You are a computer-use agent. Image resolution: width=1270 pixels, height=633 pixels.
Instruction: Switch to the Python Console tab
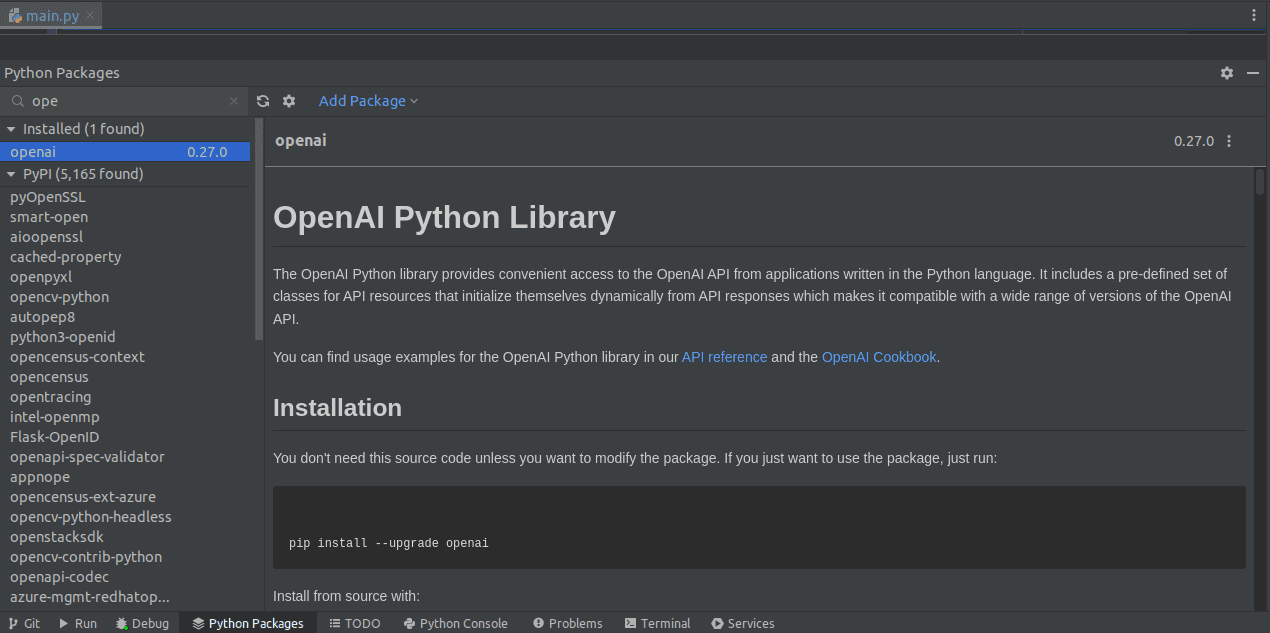(x=456, y=623)
